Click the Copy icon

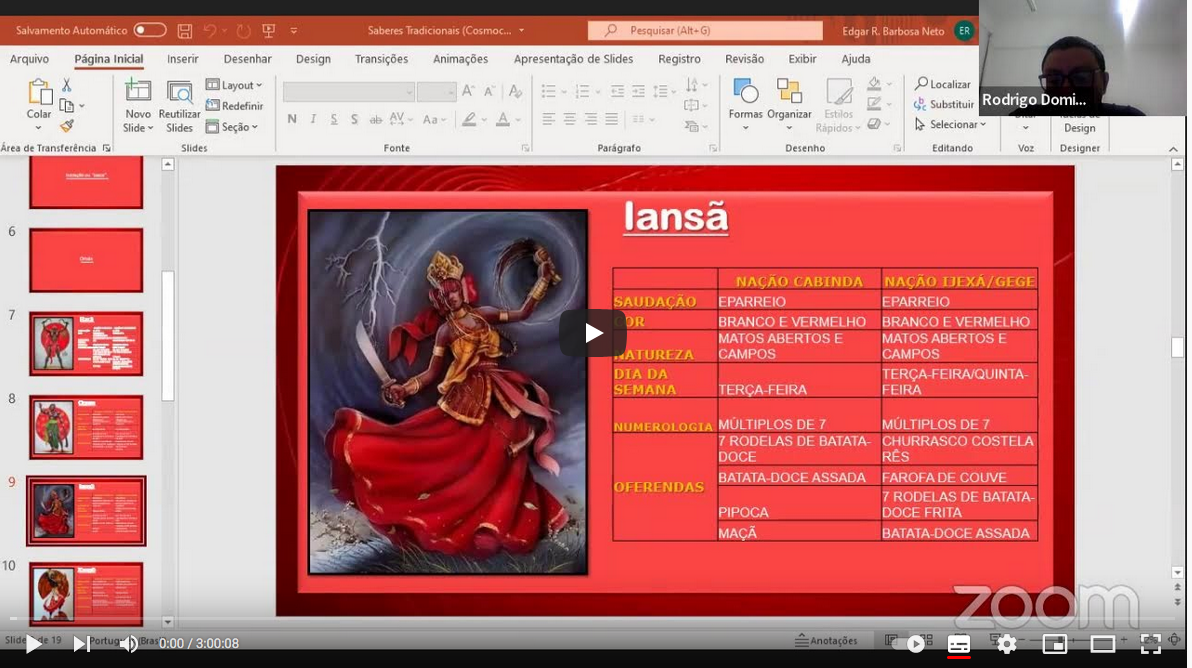tap(67, 106)
